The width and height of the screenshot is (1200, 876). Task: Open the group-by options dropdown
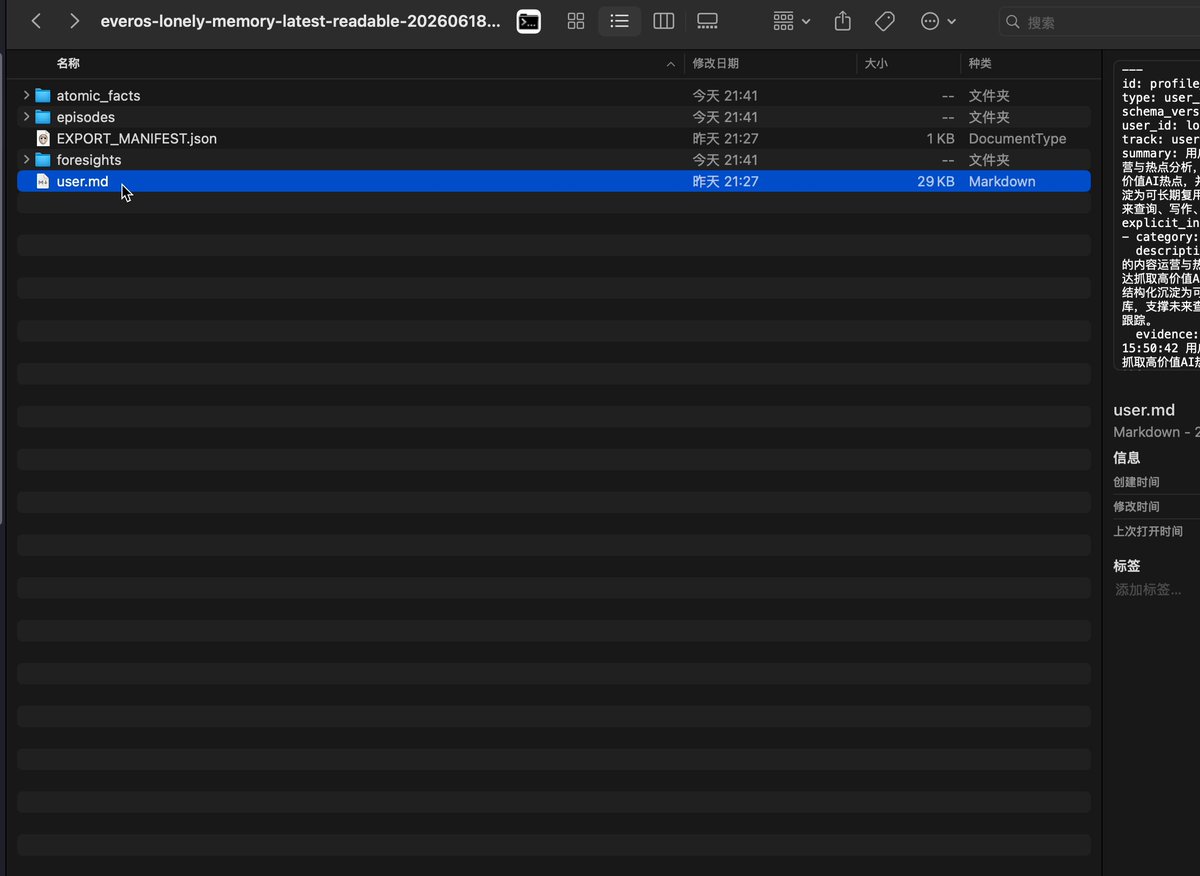[x=791, y=21]
